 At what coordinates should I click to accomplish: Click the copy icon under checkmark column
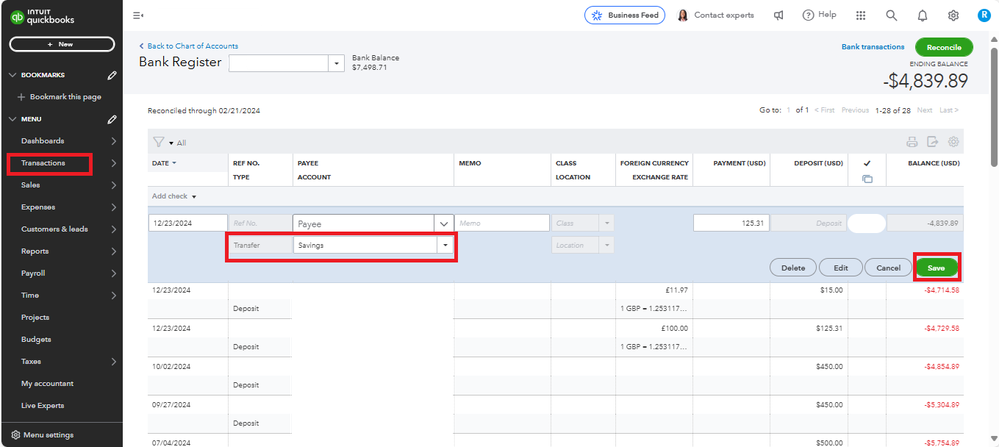pos(867,179)
